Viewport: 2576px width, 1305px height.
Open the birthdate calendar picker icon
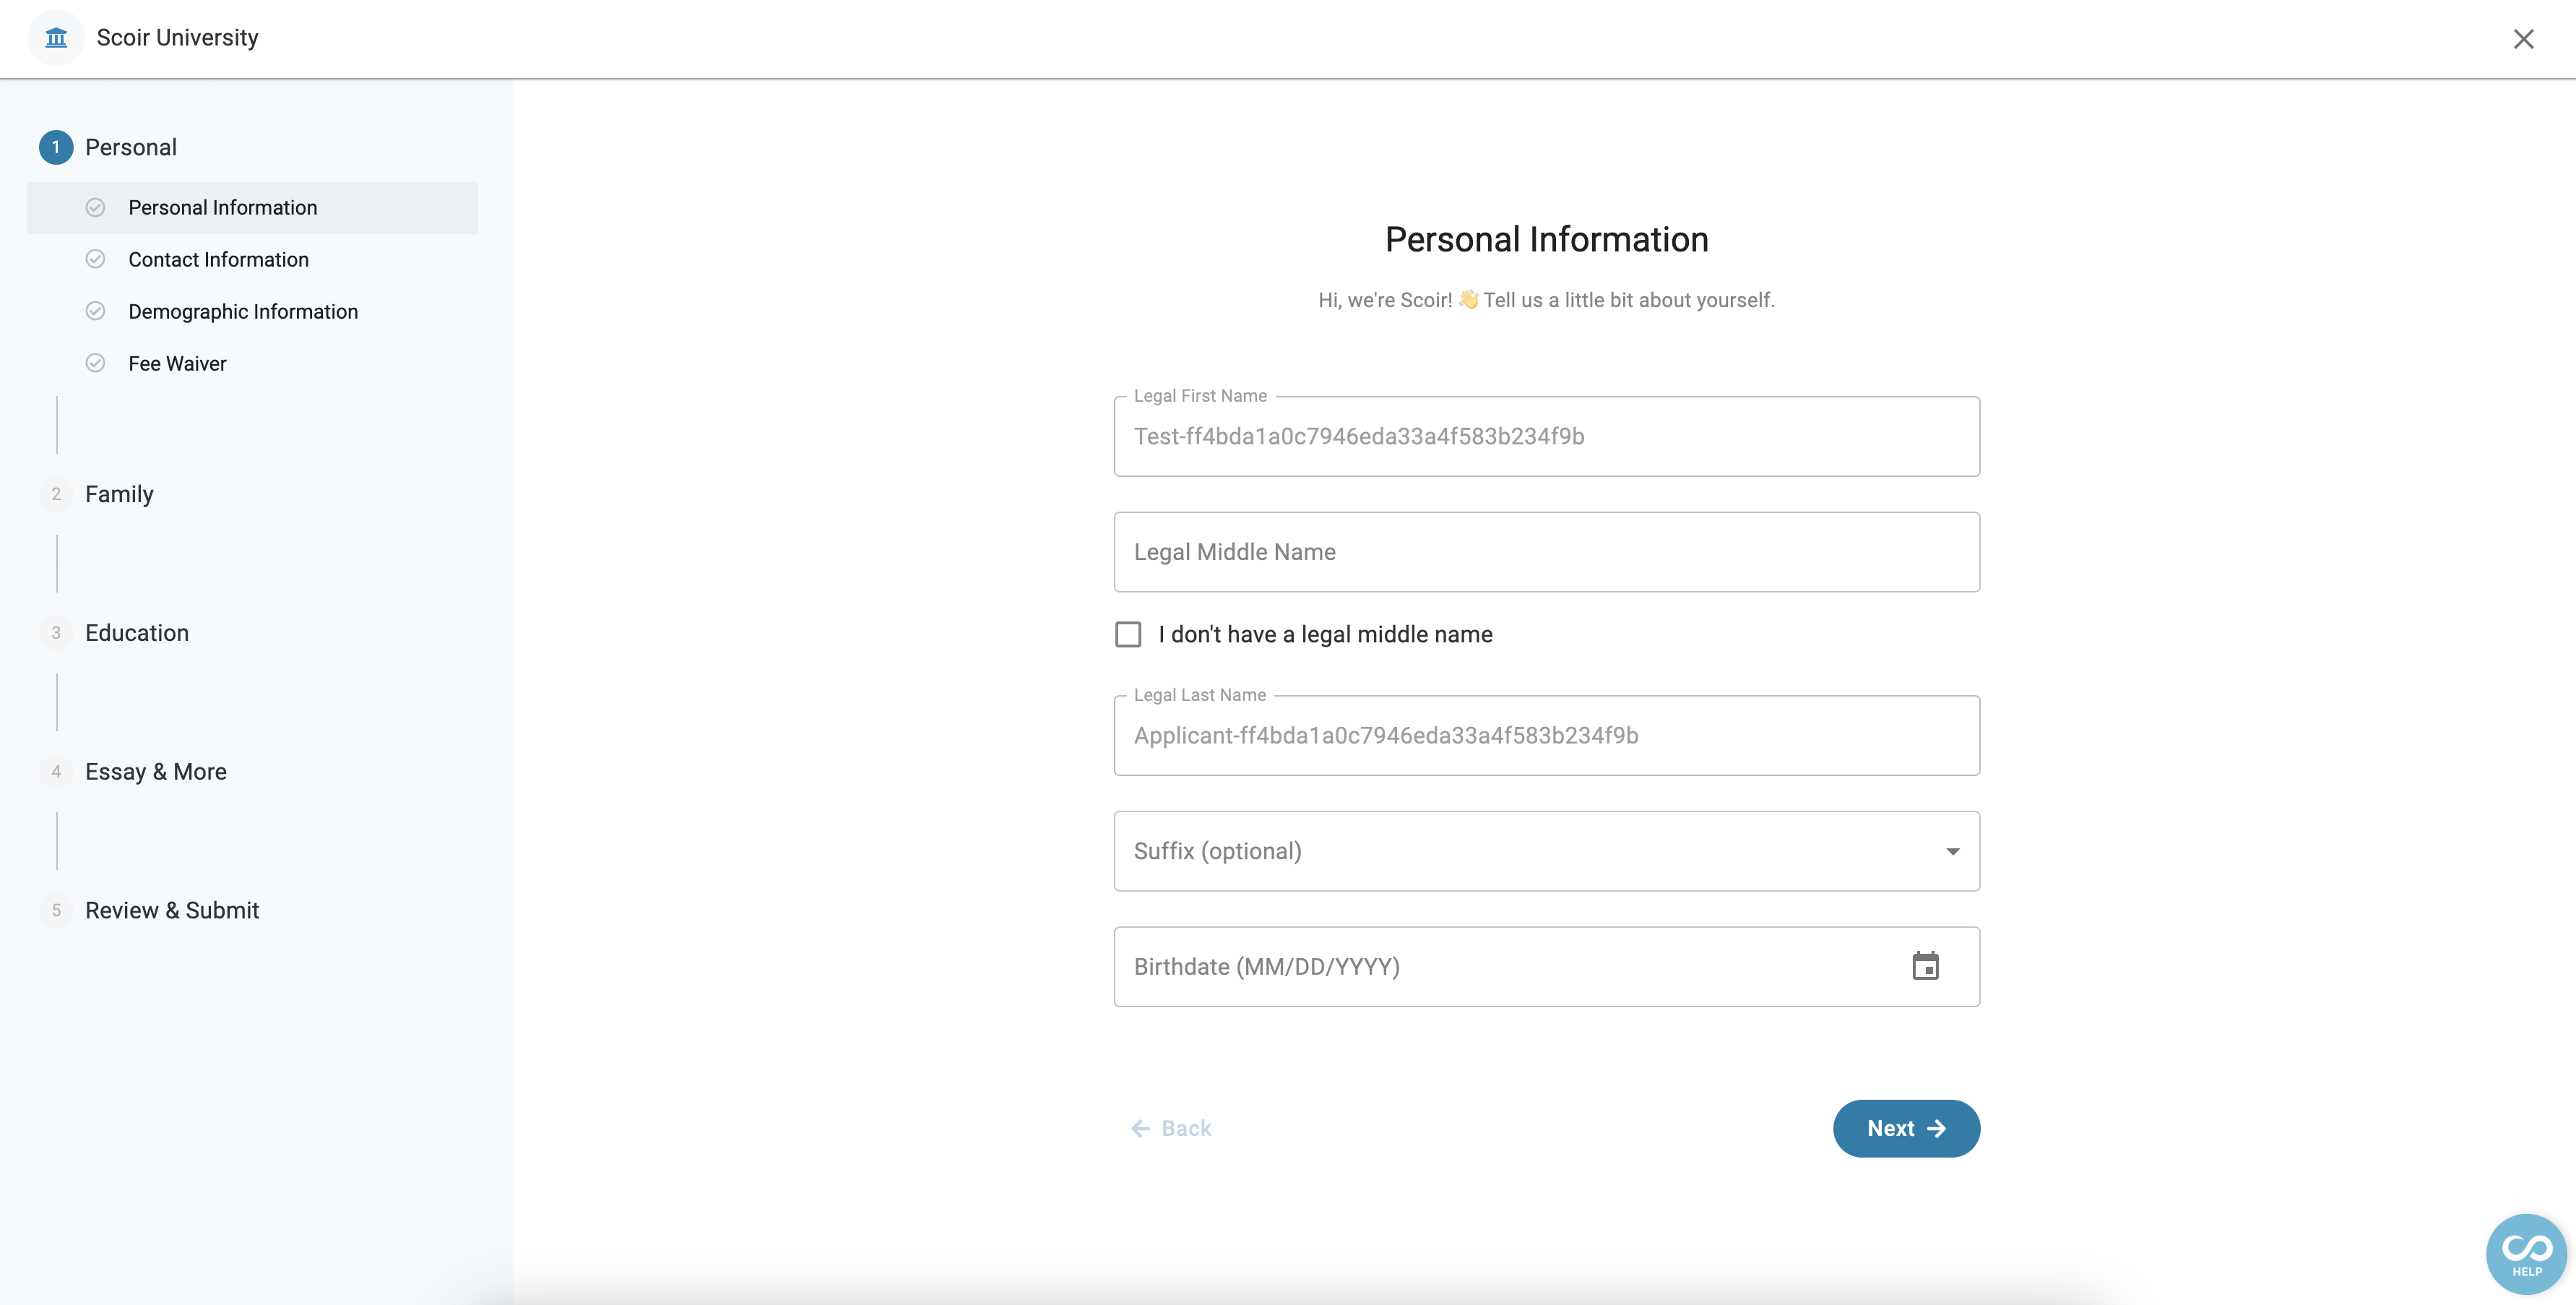click(x=1925, y=966)
